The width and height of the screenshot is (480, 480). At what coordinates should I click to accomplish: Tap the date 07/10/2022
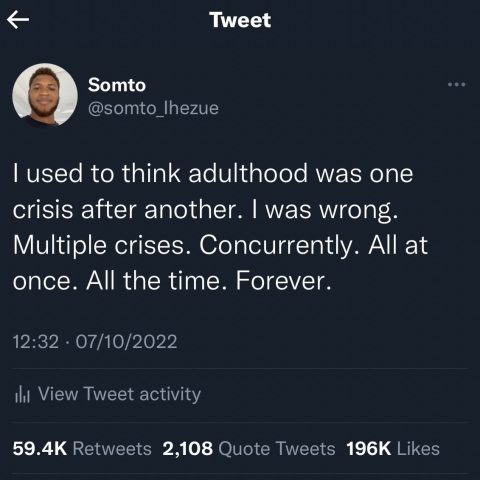click(126, 342)
